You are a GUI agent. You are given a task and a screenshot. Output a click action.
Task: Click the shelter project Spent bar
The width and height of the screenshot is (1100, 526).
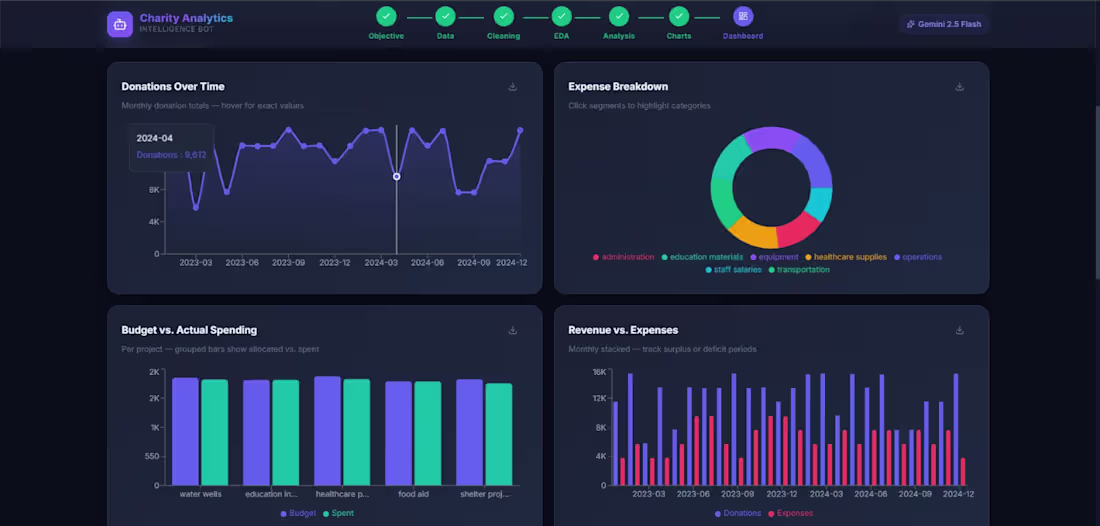tap(499, 434)
